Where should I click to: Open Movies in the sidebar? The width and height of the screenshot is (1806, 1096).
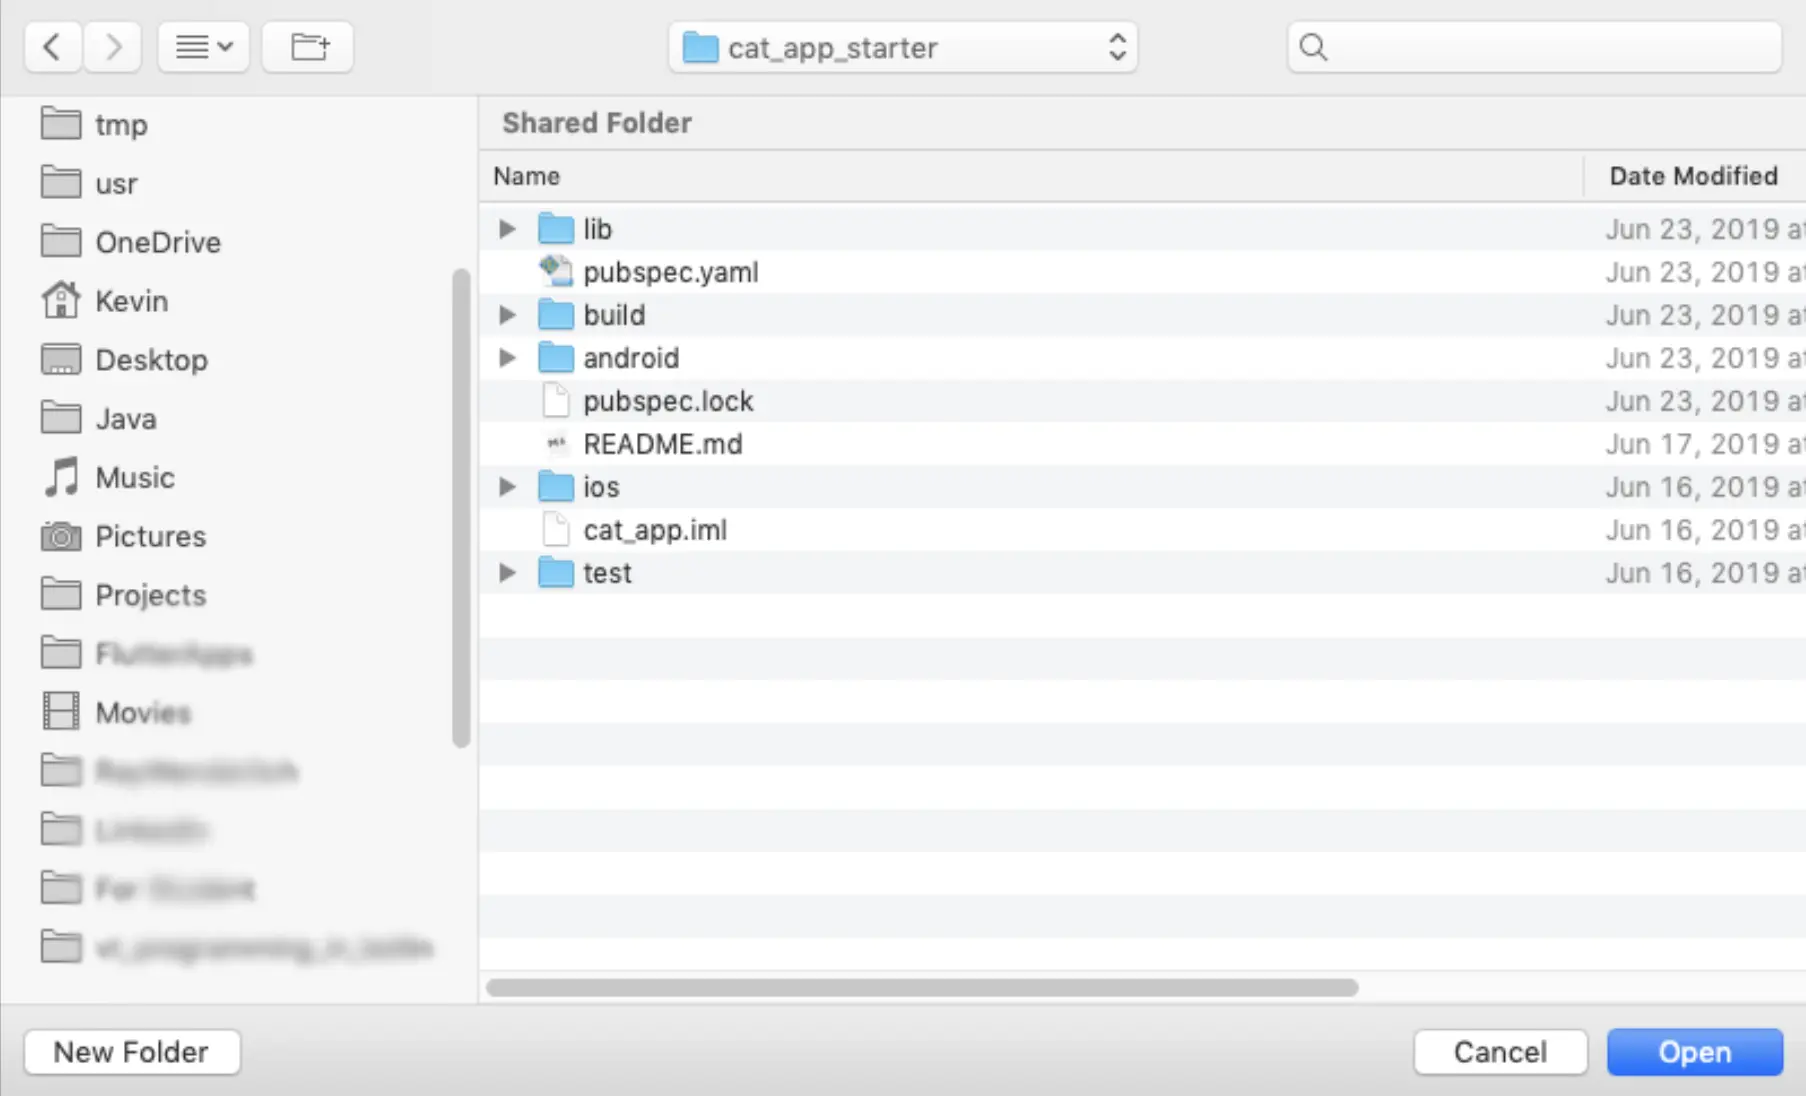tap(116, 713)
